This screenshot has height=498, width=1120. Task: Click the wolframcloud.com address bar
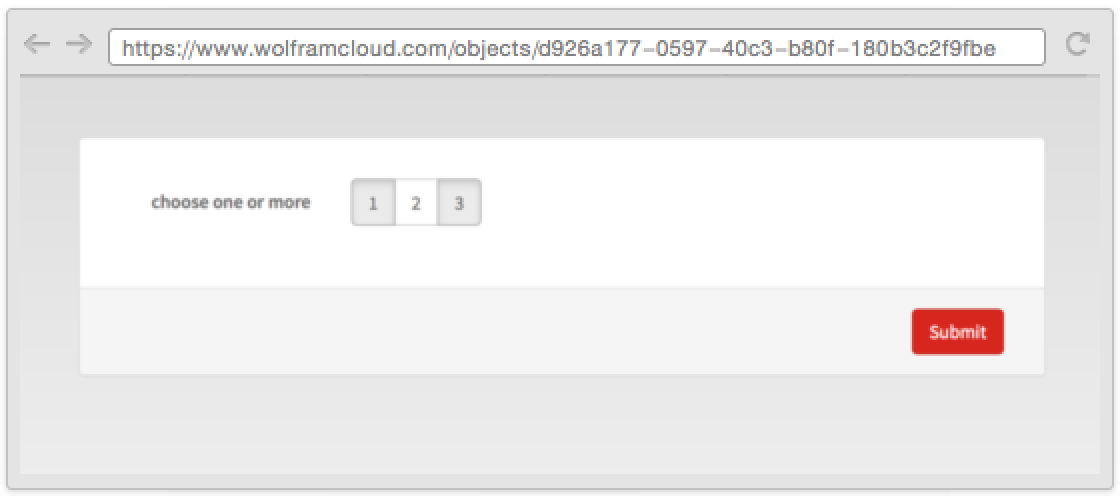[x=576, y=47]
